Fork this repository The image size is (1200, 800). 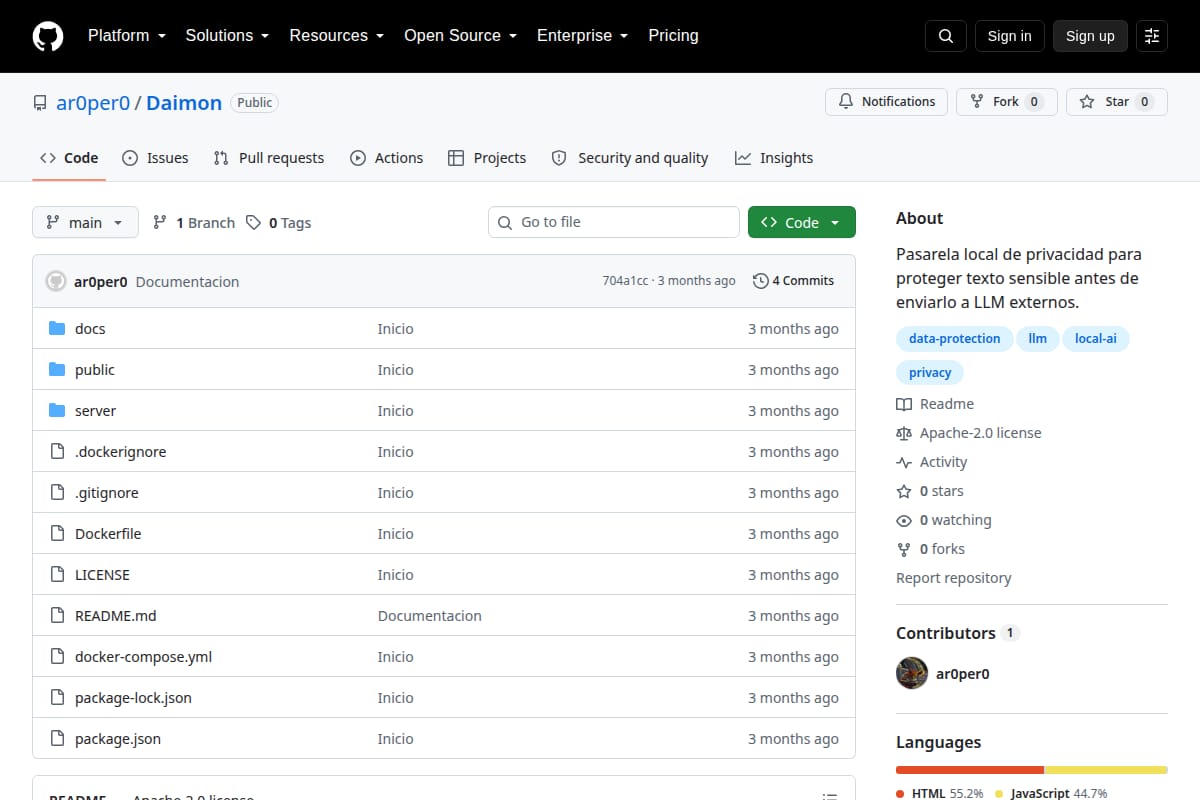pos(1006,101)
